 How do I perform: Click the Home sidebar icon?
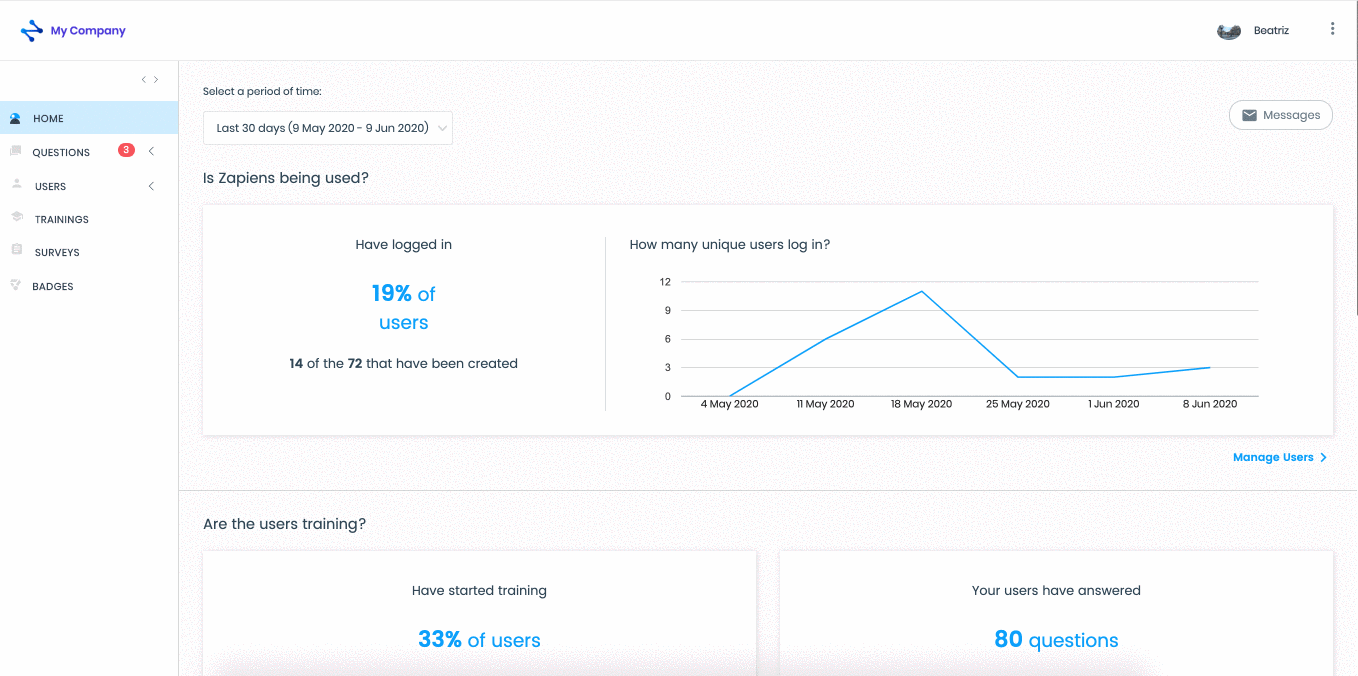(15, 118)
